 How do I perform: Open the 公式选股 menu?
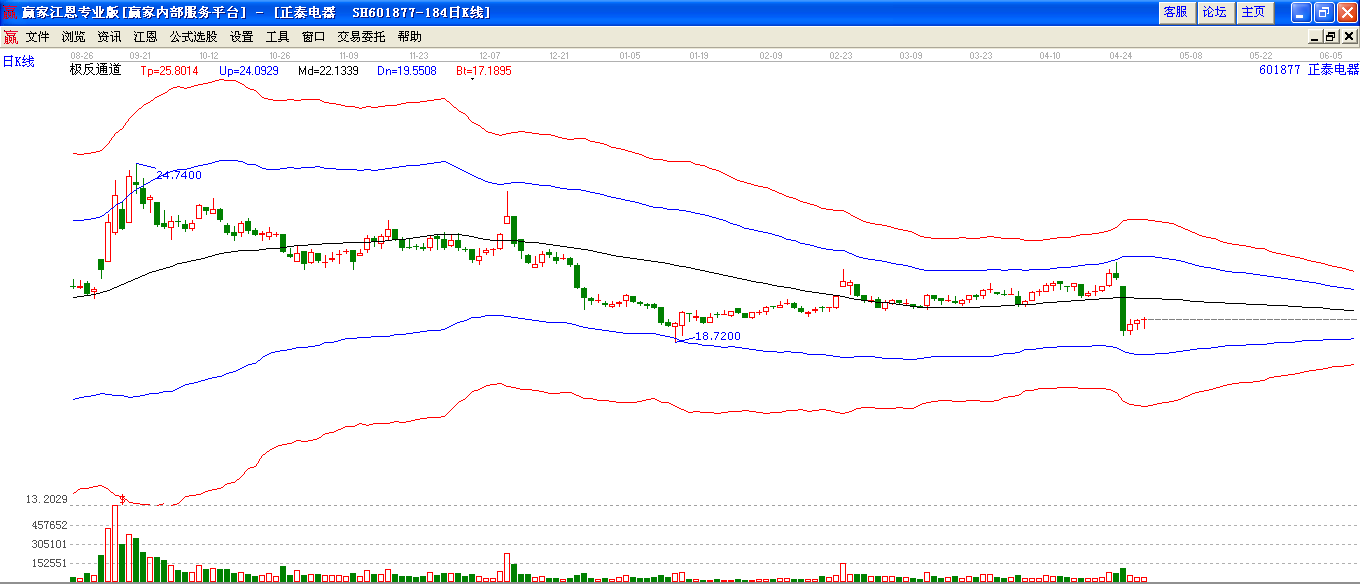[x=193, y=37]
